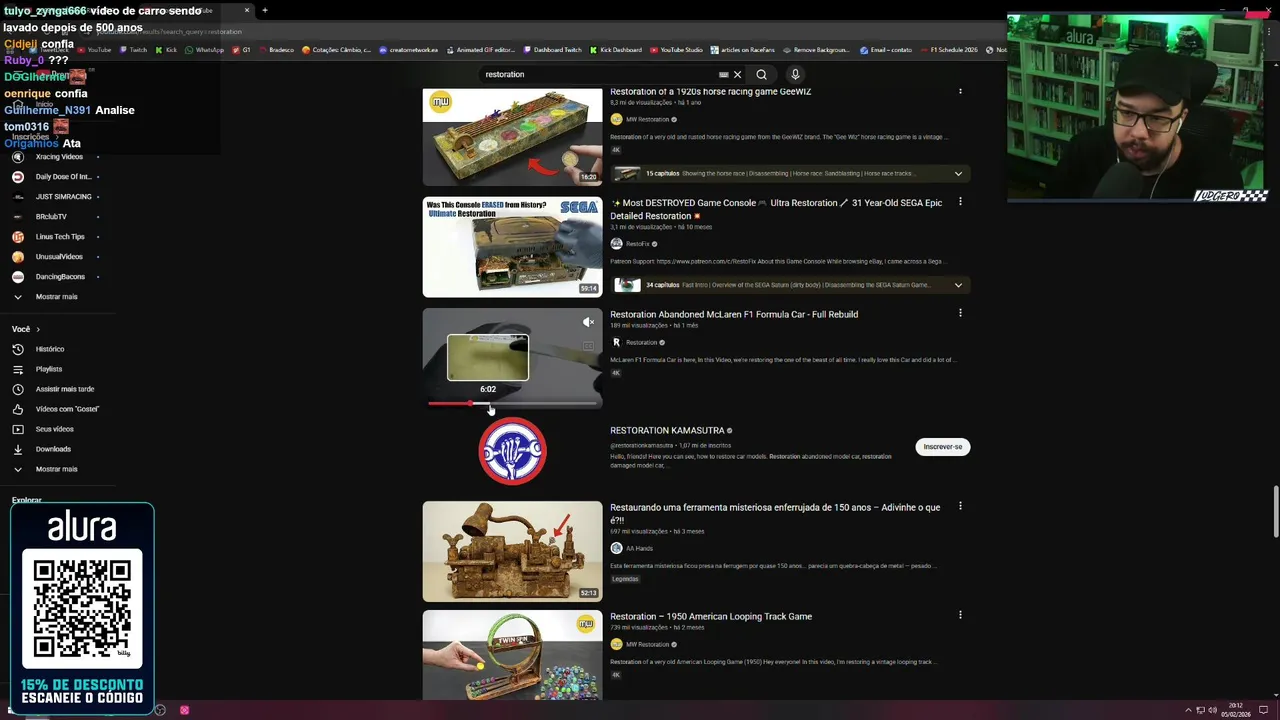Screen dimensions: 1280x720
Task: Open Playlists icon in sidebar
Action: click(17, 369)
